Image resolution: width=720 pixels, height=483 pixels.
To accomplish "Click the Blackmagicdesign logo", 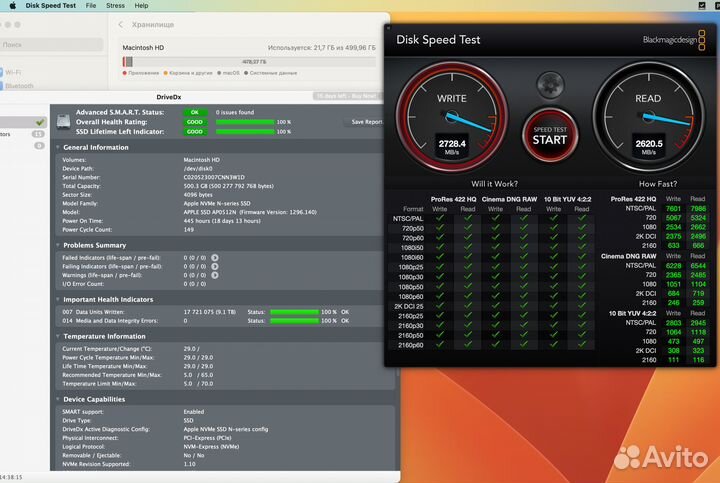I will coord(674,40).
